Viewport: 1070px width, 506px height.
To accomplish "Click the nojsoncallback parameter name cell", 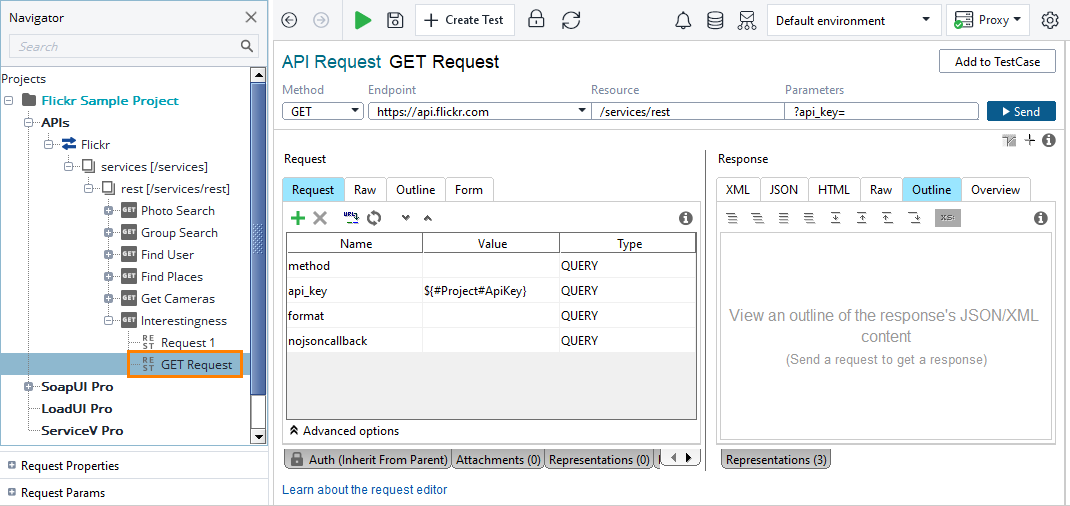I will [355, 340].
